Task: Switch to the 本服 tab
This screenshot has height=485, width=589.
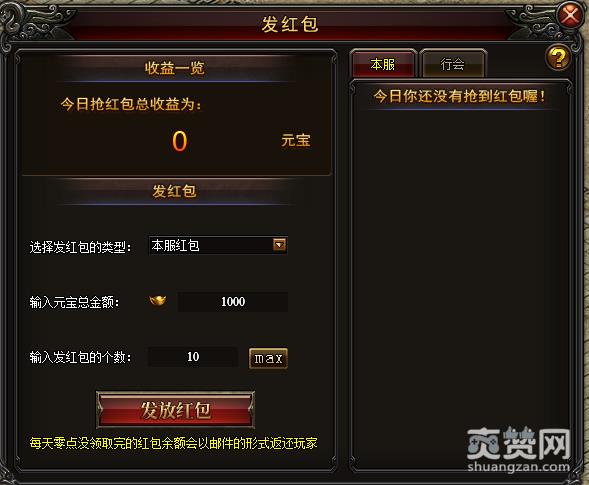Action: tap(382, 64)
